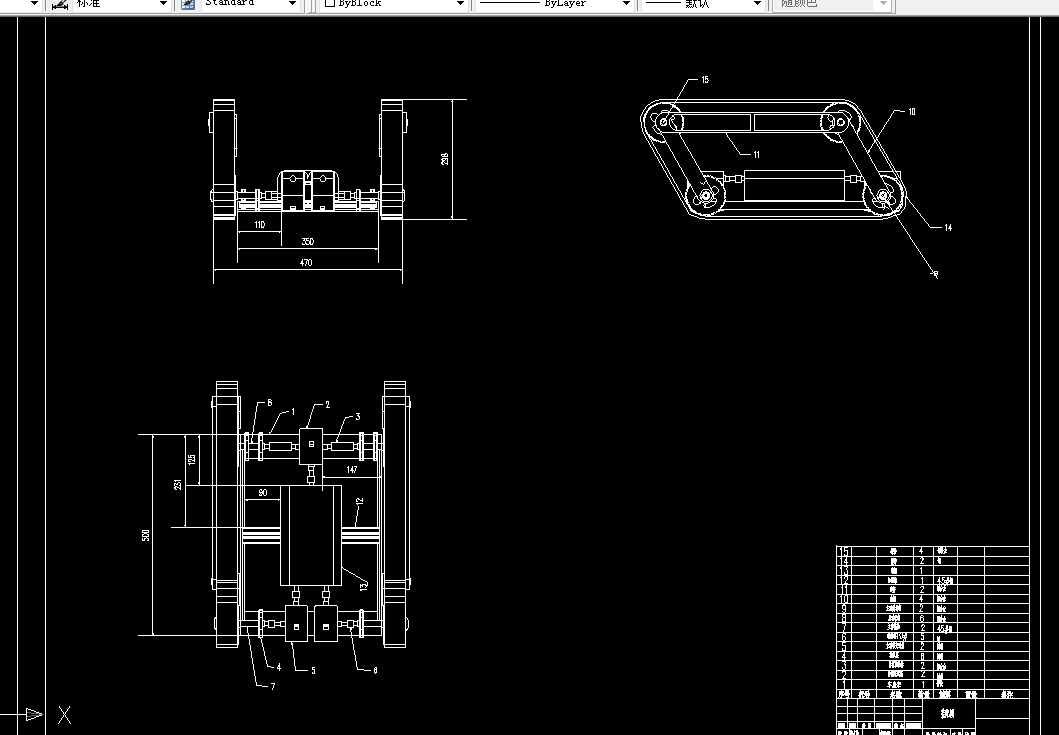This screenshot has height=735, width=1059.
Task: Pick callout label 11 in side view
Action: (756, 154)
